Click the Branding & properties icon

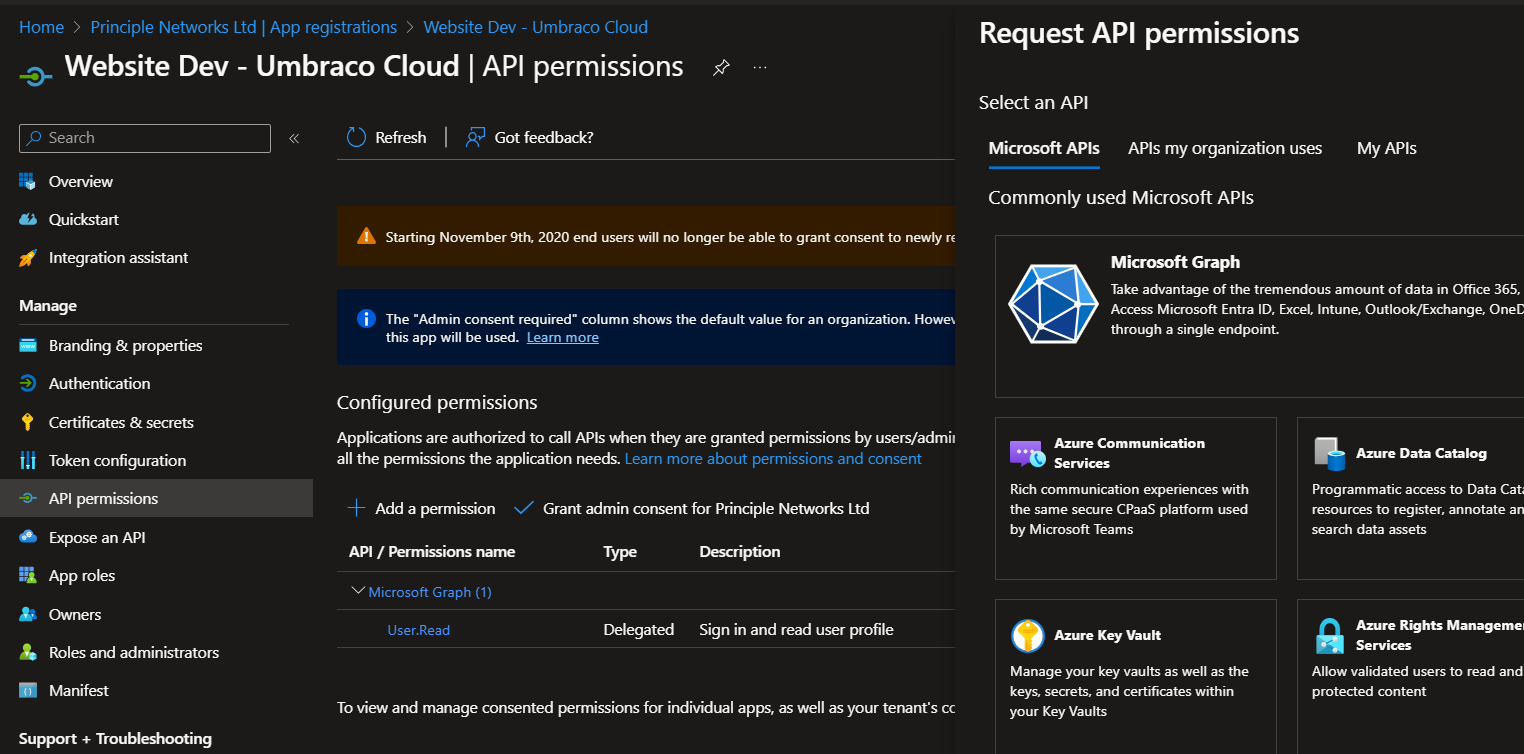28,346
